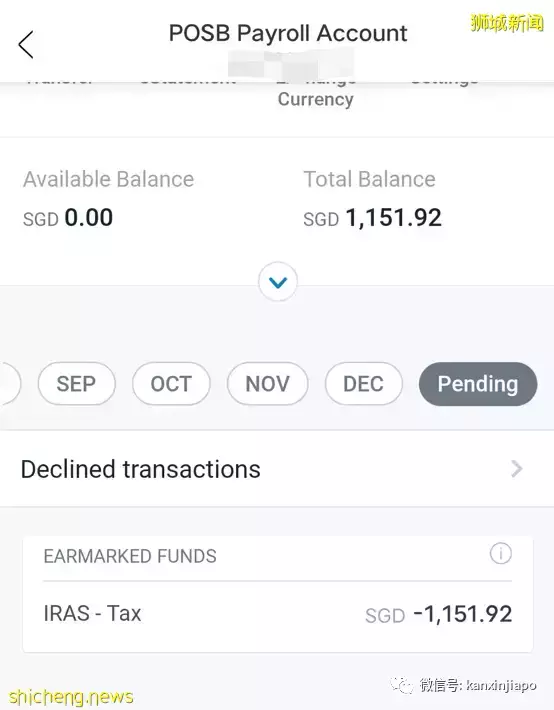Select the SEP month filter

tap(77, 384)
